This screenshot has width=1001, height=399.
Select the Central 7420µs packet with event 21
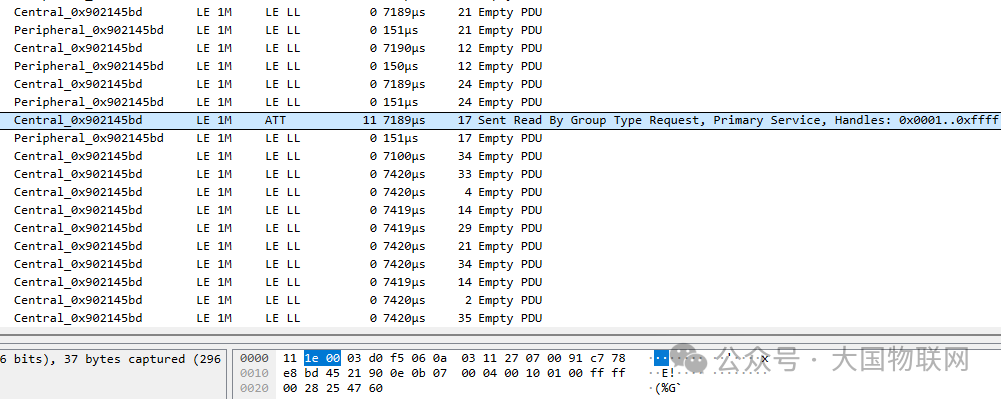[x=500, y=246]
